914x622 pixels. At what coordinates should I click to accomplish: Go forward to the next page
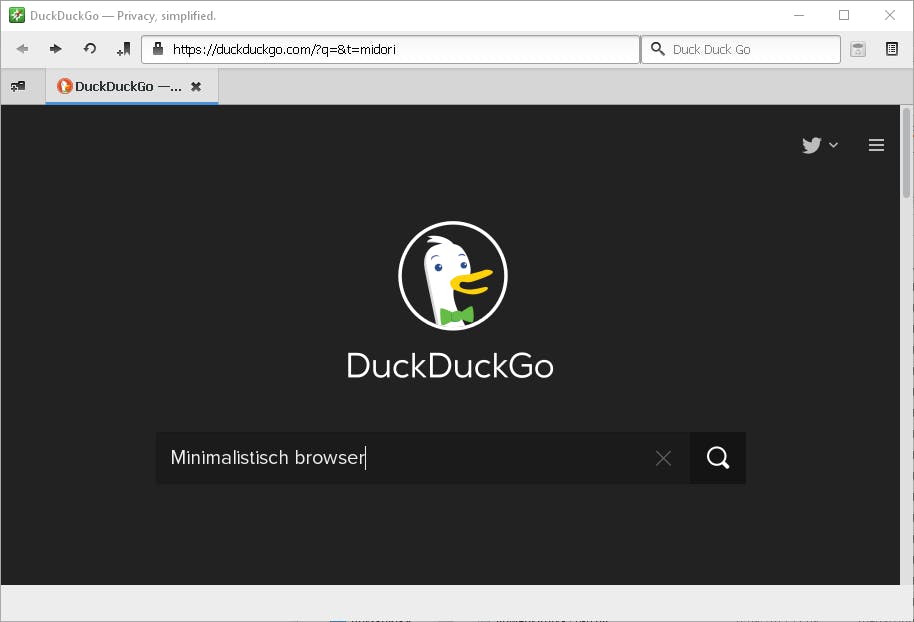55,49
